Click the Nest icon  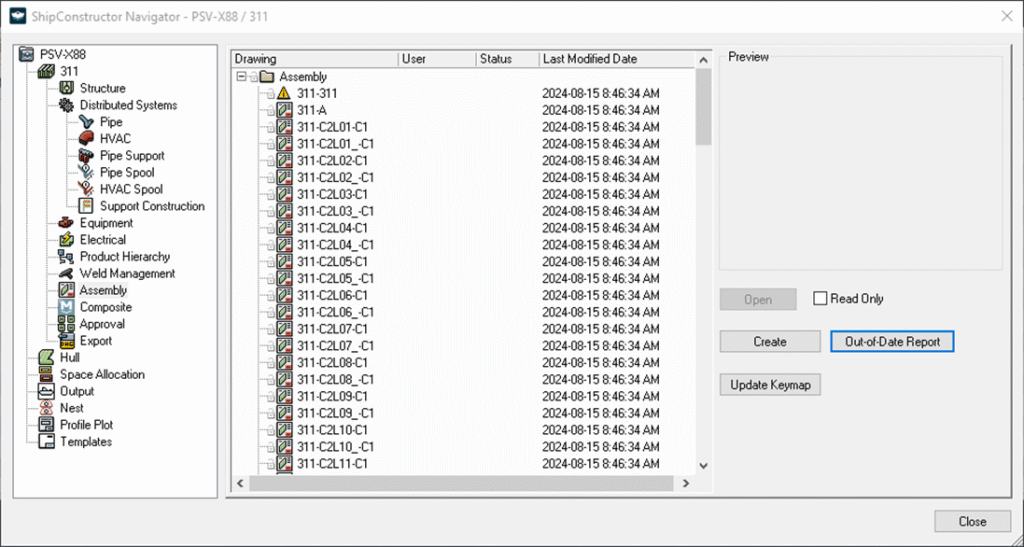tap(46, 408)
